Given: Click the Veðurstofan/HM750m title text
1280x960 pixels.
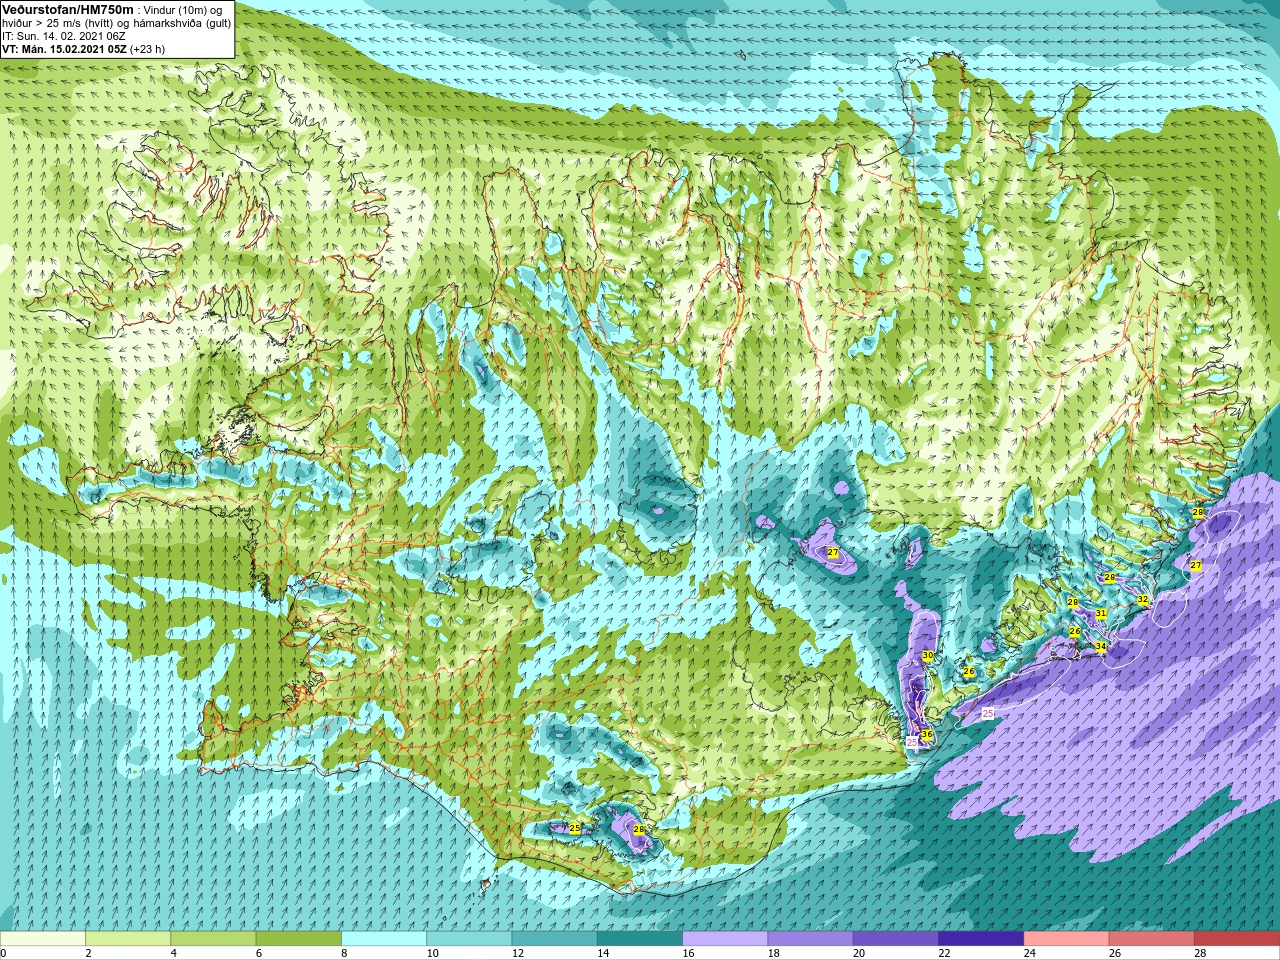Looking at the screenshot, I should (67, 8).
